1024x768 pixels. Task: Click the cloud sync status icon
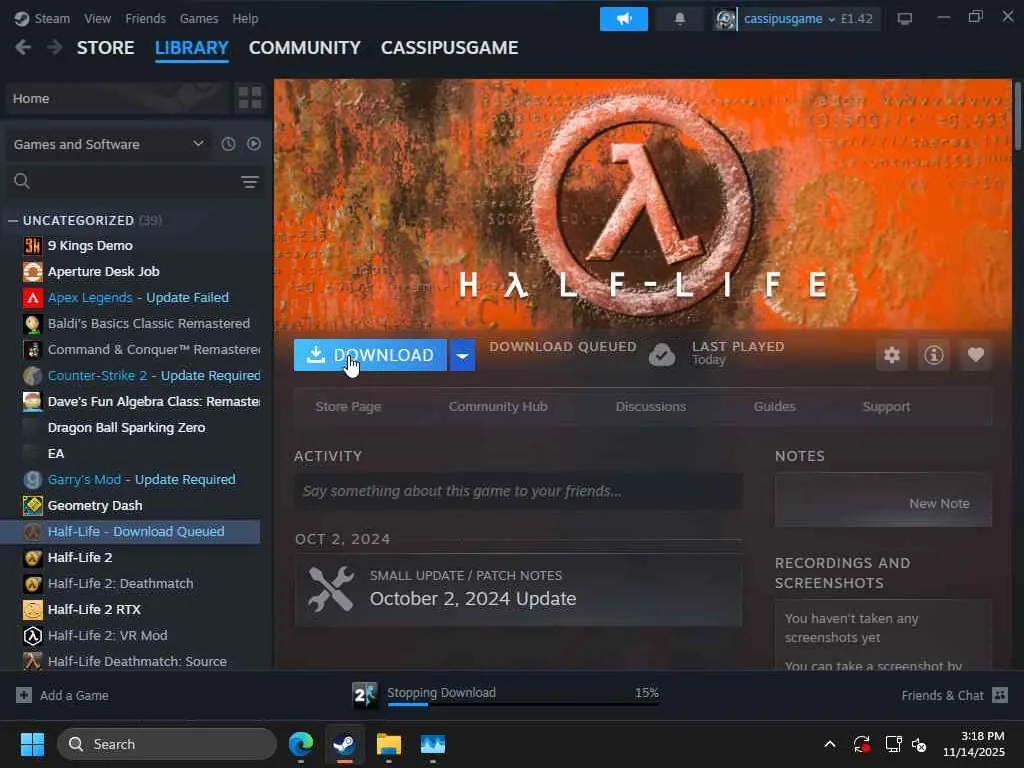(662, 355)
